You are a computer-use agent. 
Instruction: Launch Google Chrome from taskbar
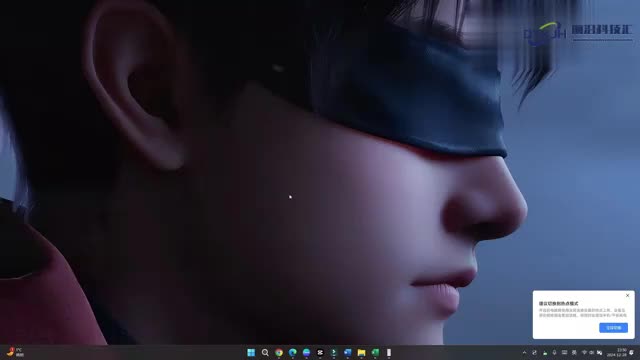click(x=279, y=352)
